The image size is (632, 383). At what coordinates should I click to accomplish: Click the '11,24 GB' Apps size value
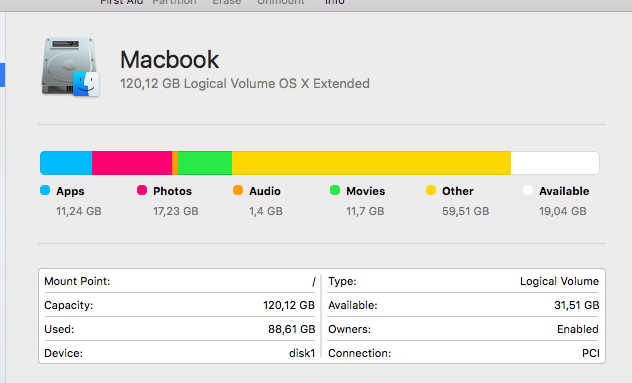pos(79,211)
